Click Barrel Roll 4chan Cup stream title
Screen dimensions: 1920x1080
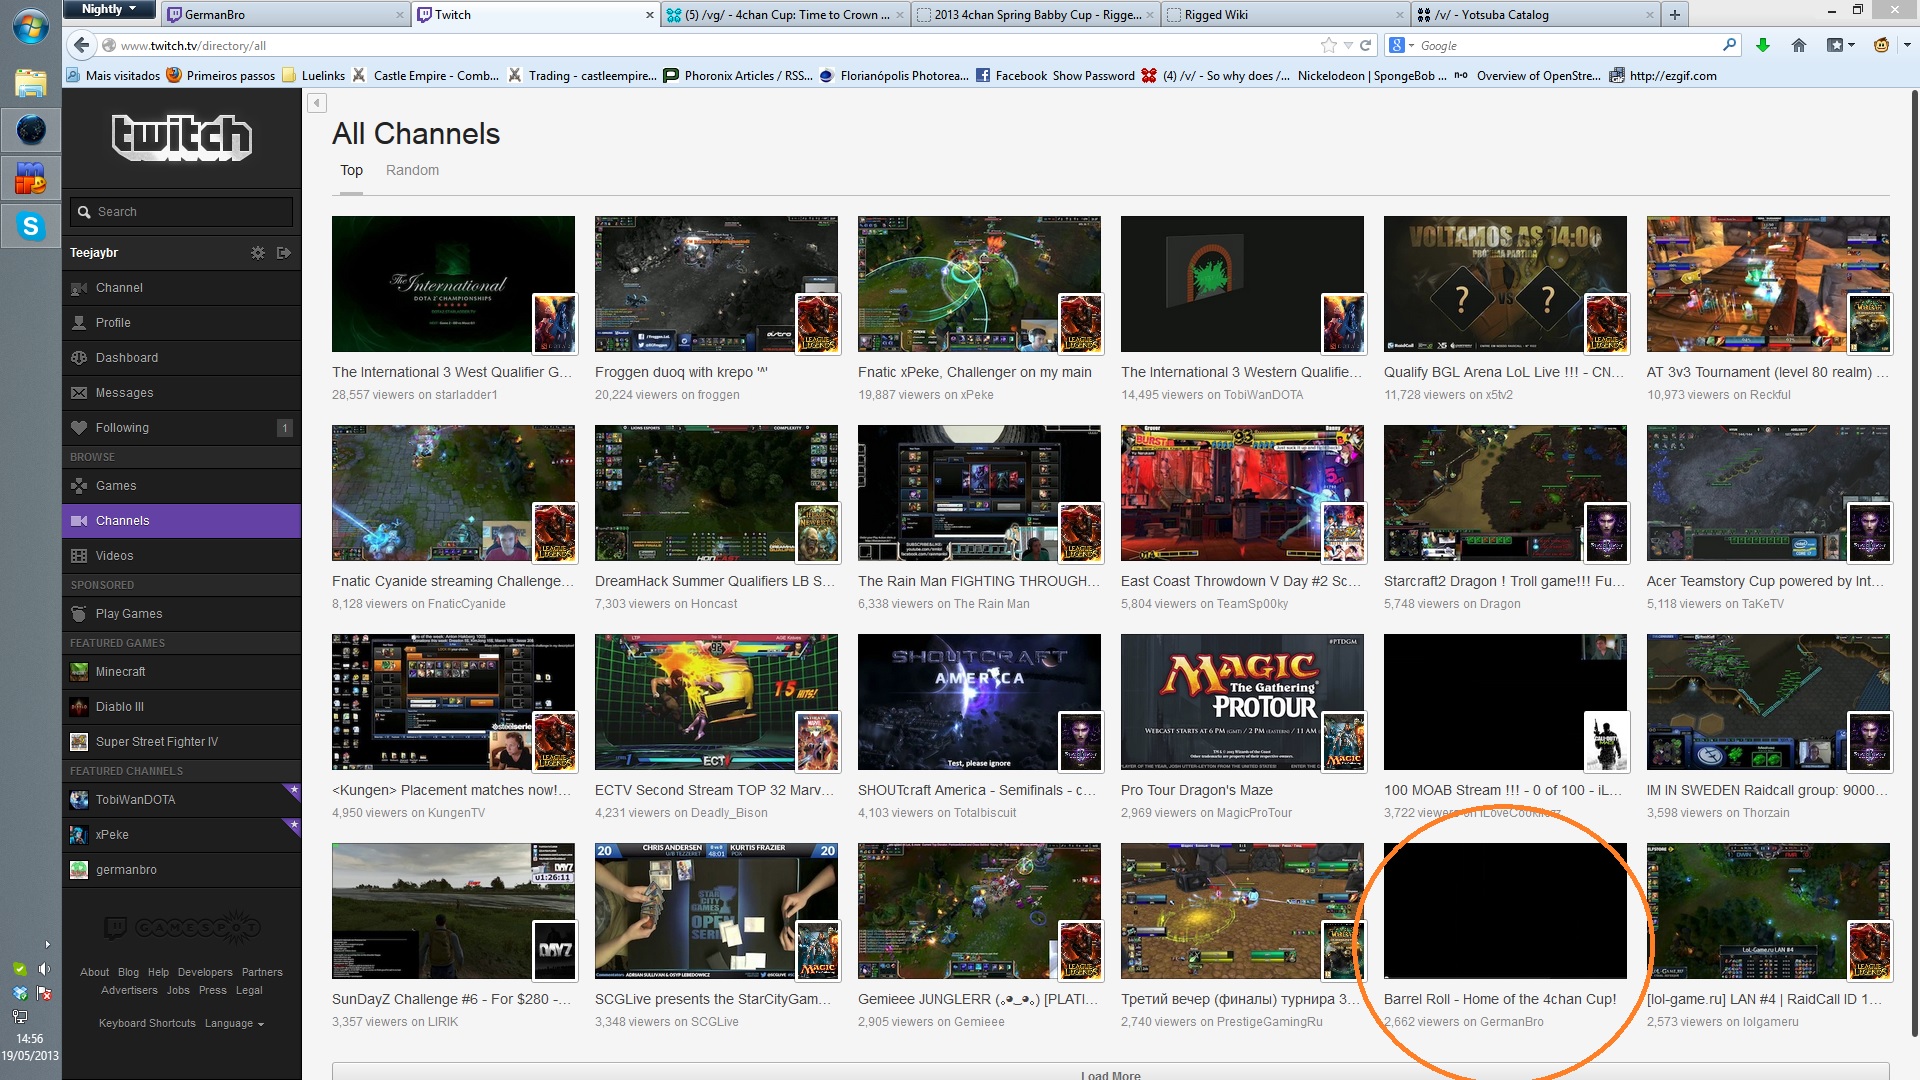(1499, 999)
